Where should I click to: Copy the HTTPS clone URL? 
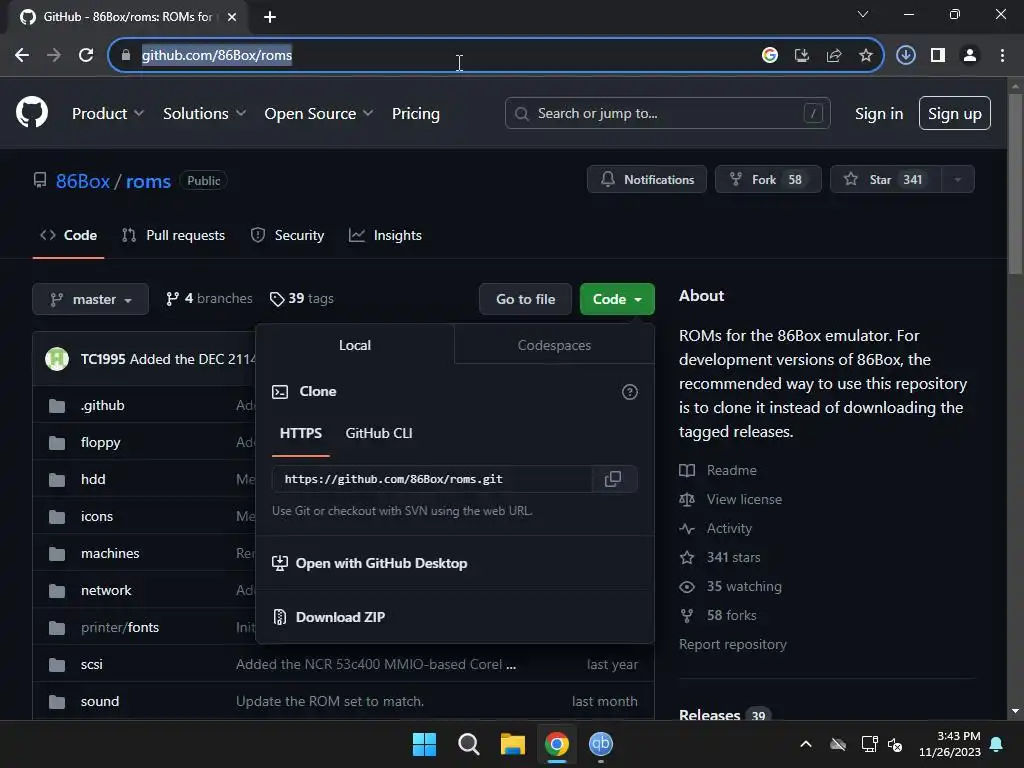[x=613, y=479]
